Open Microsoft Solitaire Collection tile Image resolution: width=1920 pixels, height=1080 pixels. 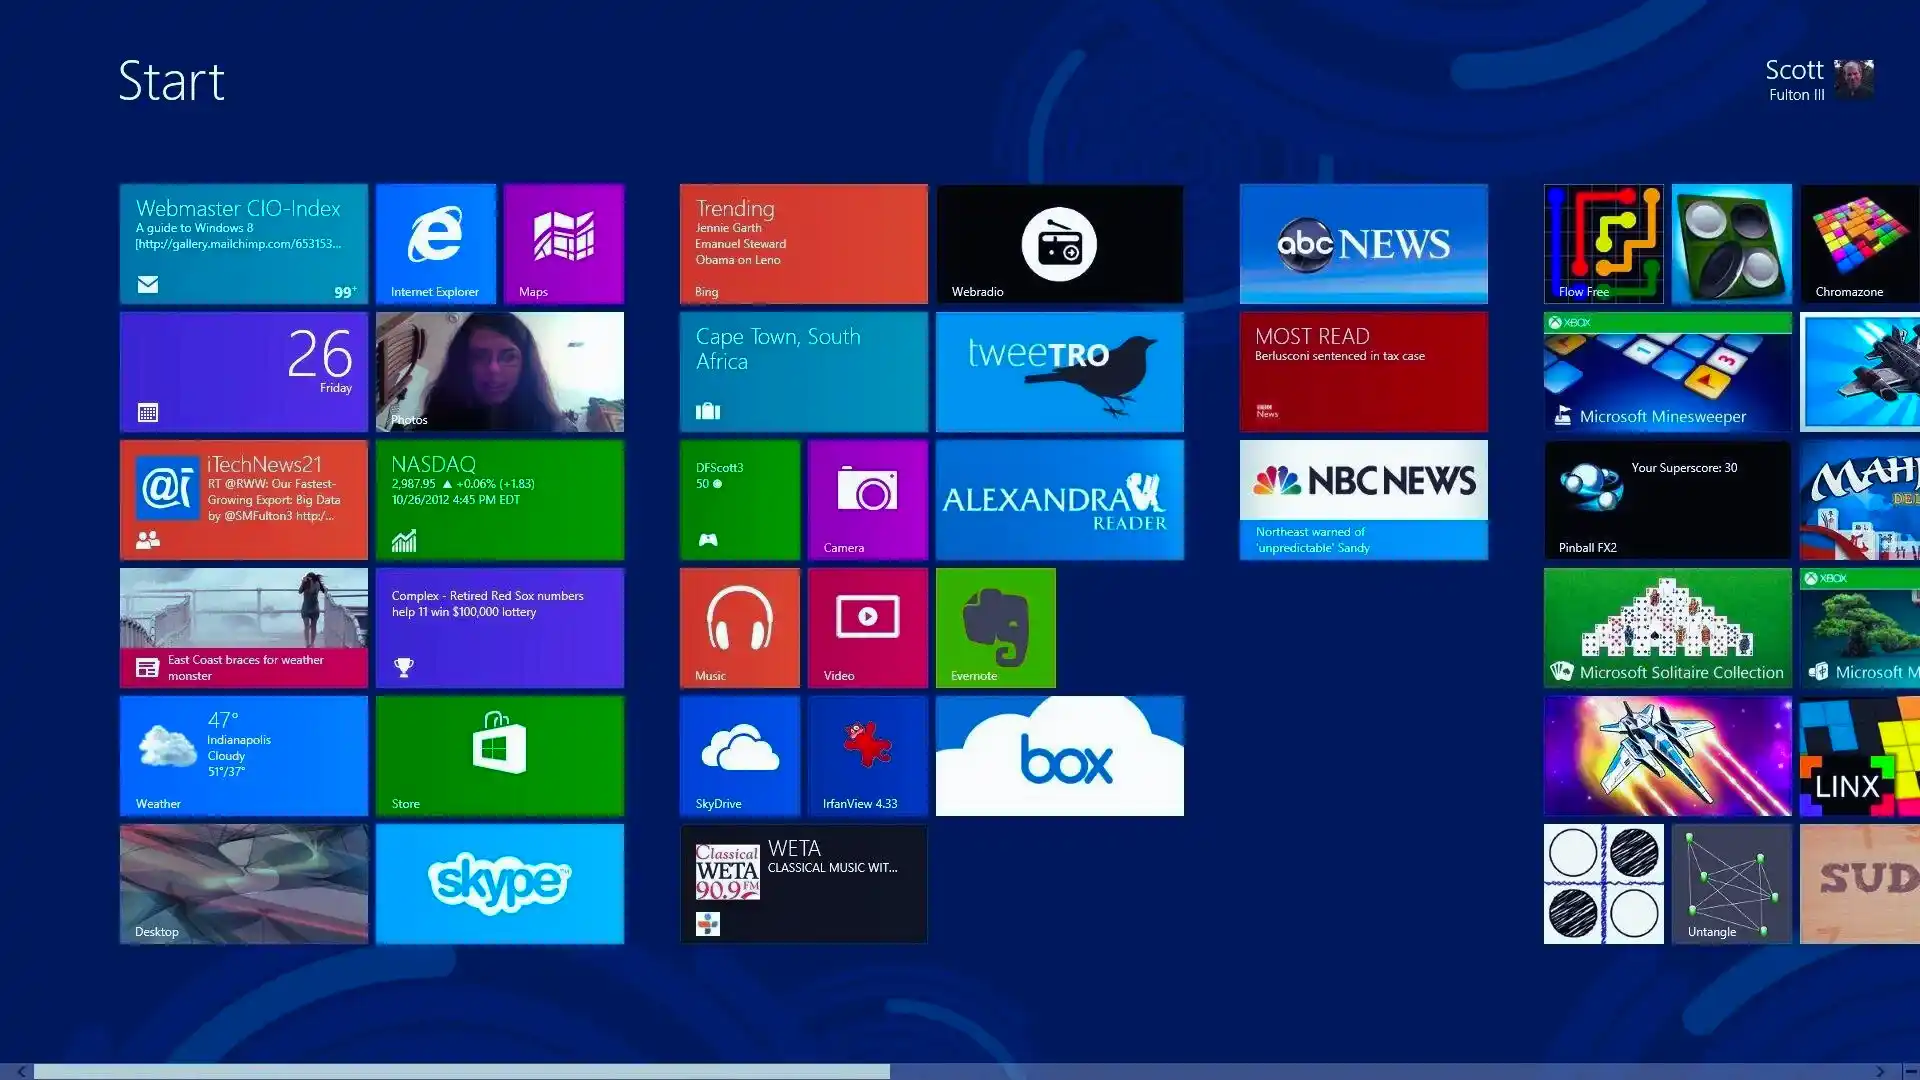(x=1668, y=628)
